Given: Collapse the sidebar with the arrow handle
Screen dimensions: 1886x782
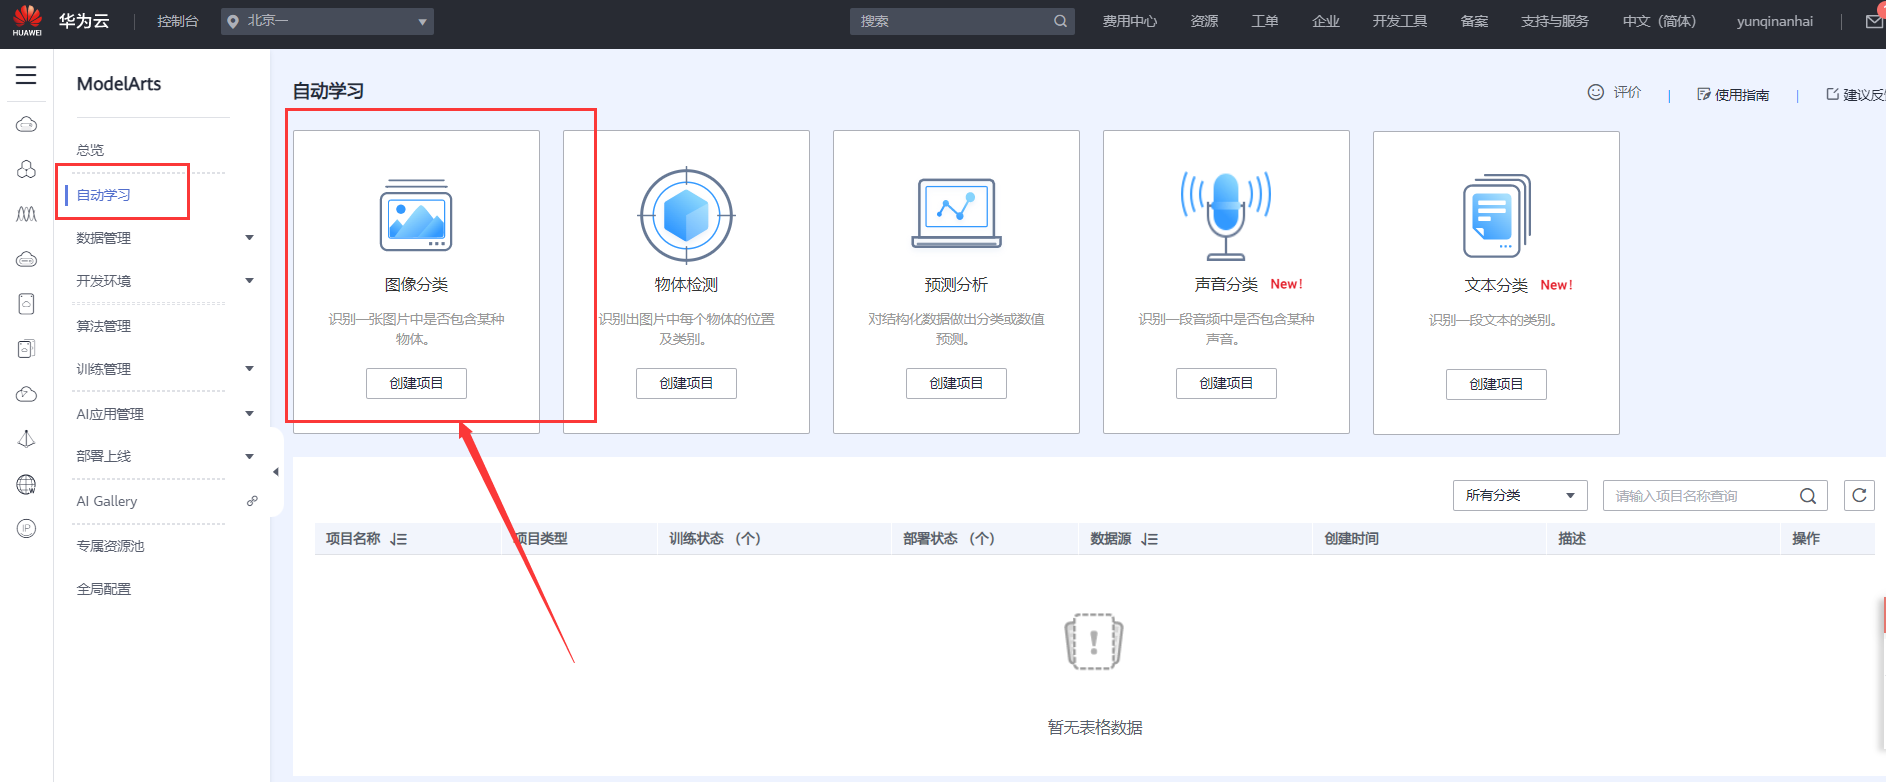Looking at the screenshot, I should tap(276, 472).
